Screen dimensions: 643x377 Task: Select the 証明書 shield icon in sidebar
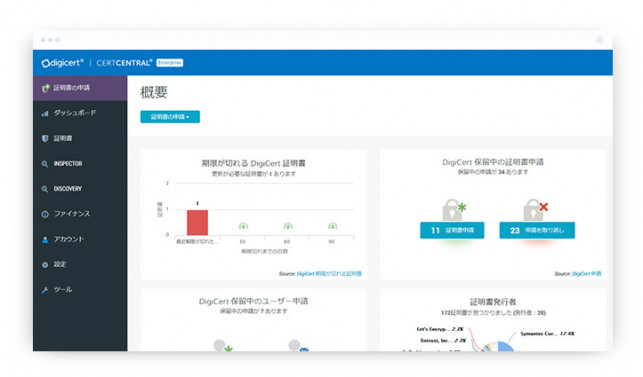[45, 139]
